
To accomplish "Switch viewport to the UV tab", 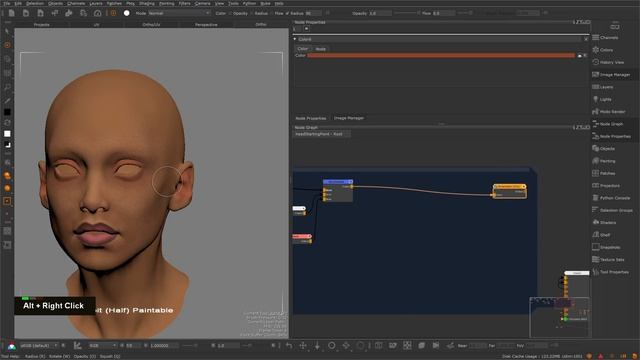I will (96, 25).
